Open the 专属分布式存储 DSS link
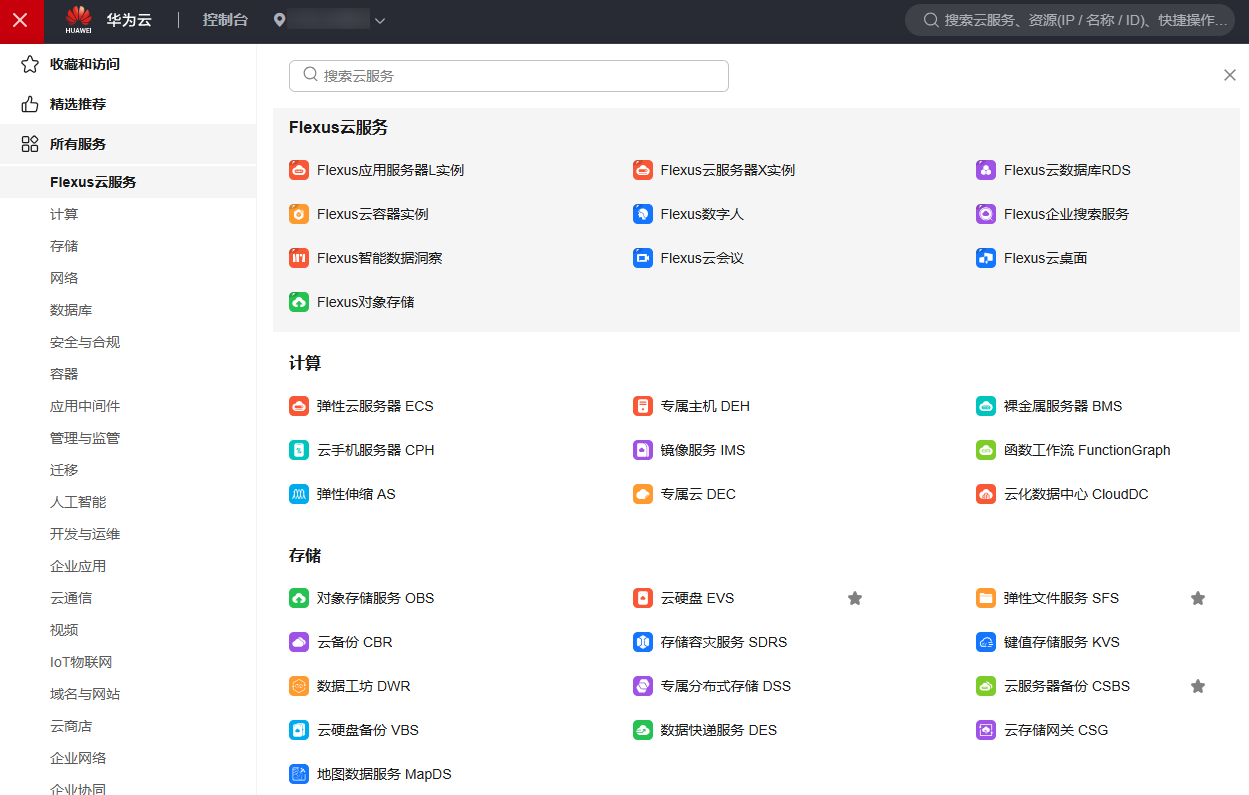The image size is (1249, 795). point(726,686)
